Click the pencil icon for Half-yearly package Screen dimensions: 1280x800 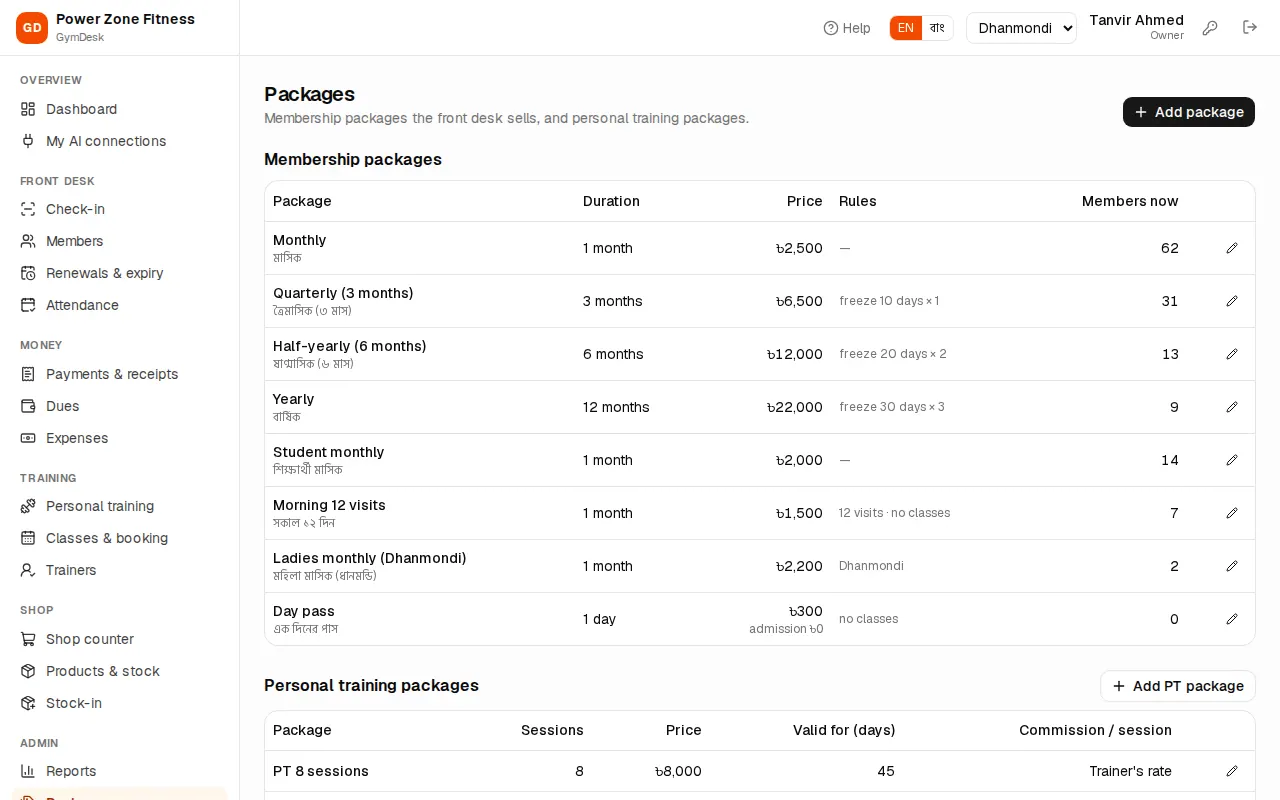[1232, 354]
